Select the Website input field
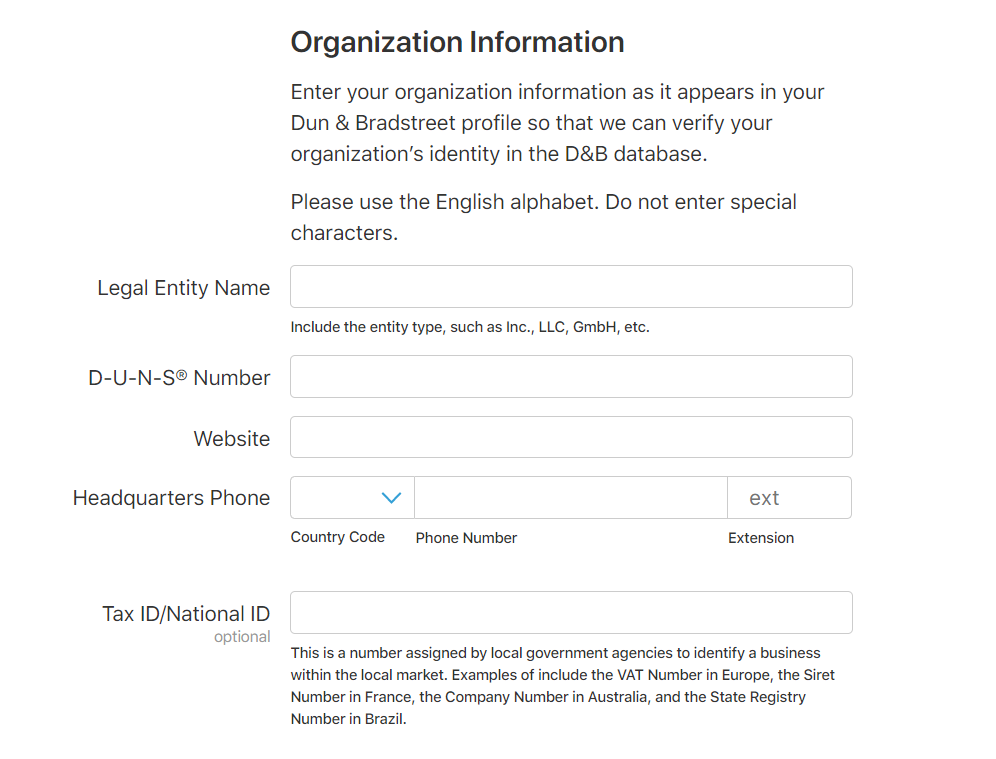 pyautogui.click(x=571, y=437)
